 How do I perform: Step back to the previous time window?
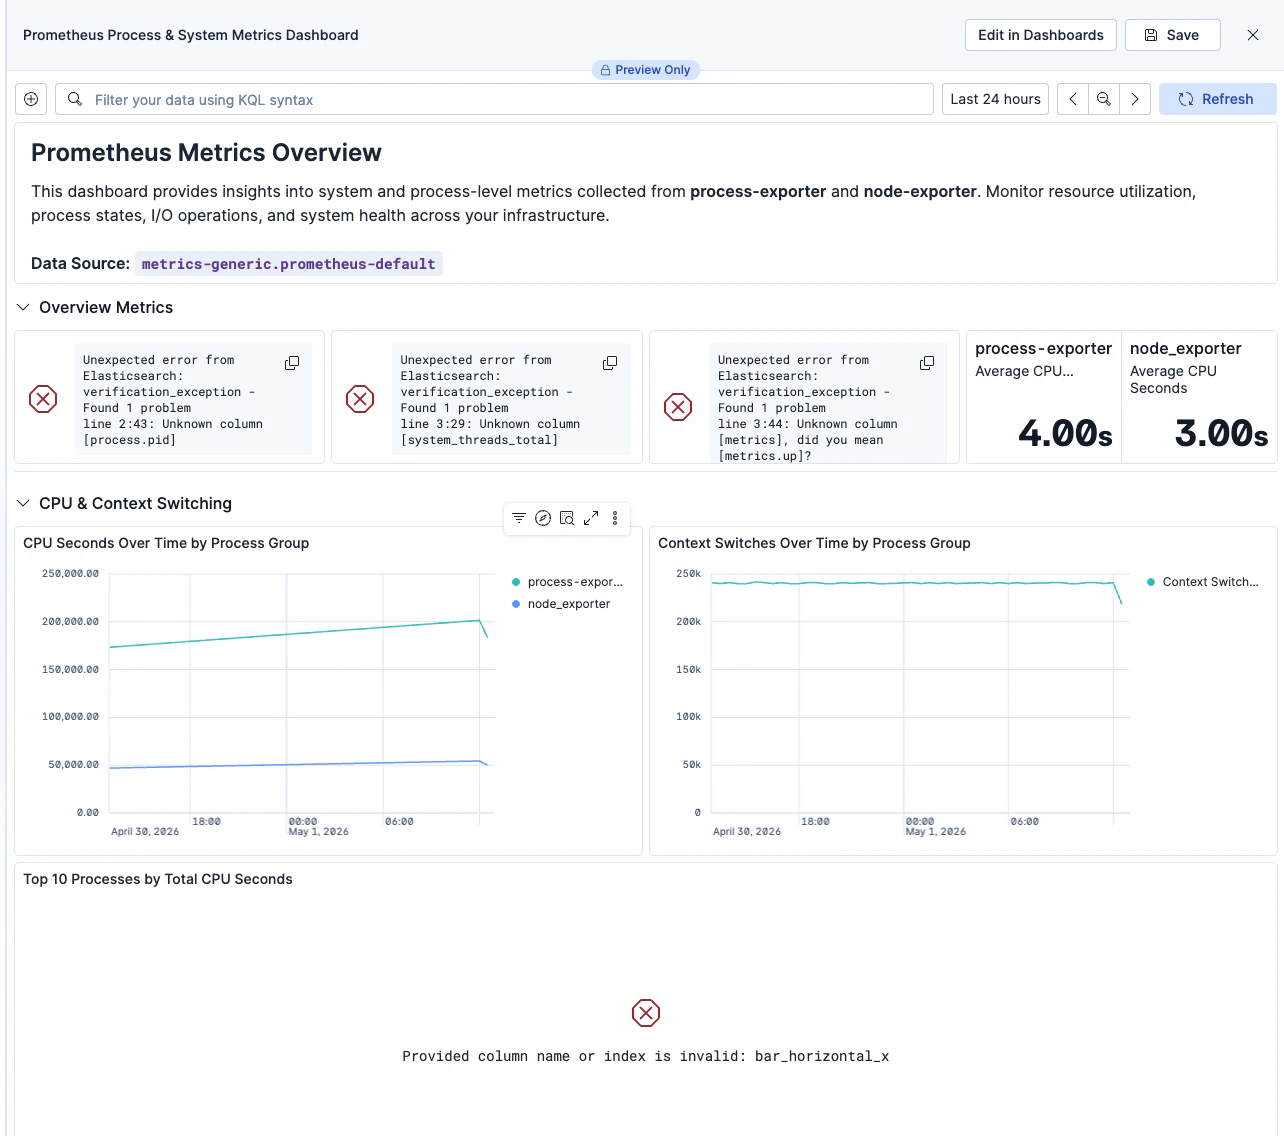(1073, 99)
